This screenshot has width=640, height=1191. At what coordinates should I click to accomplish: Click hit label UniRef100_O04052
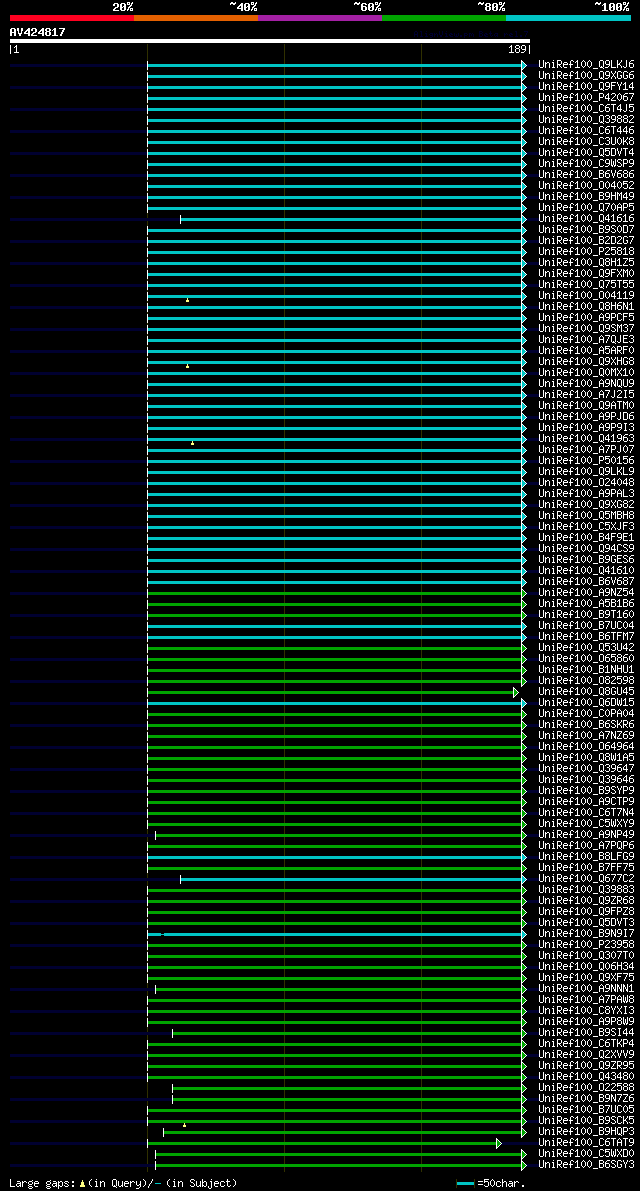point(586,185)
